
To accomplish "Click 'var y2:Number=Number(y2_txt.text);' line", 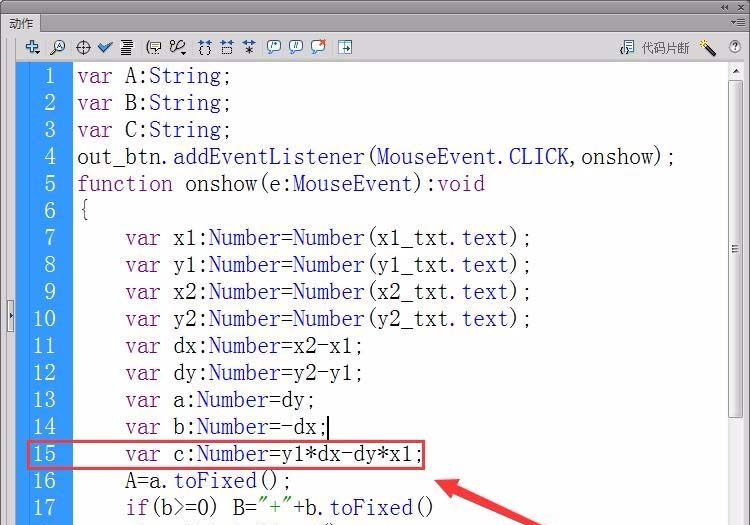I will pos(328,318).
